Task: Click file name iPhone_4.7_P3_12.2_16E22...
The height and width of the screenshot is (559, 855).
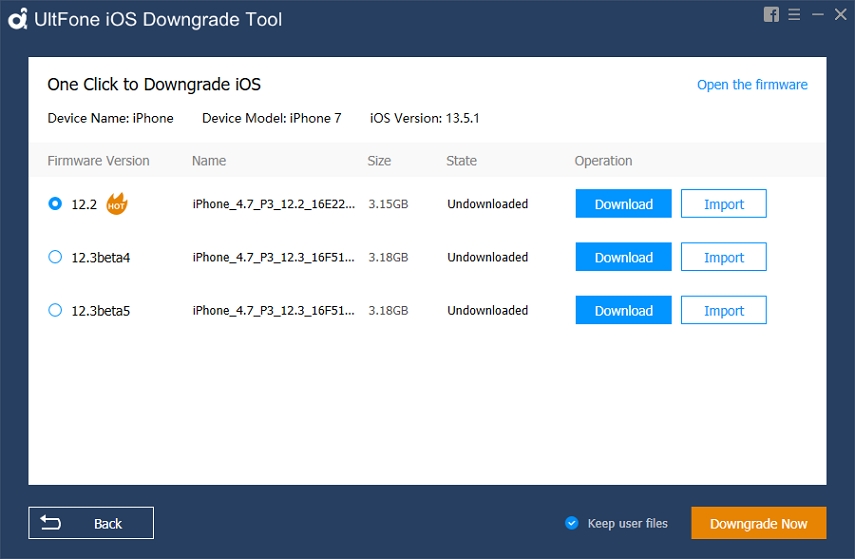Action: point(273,204)
